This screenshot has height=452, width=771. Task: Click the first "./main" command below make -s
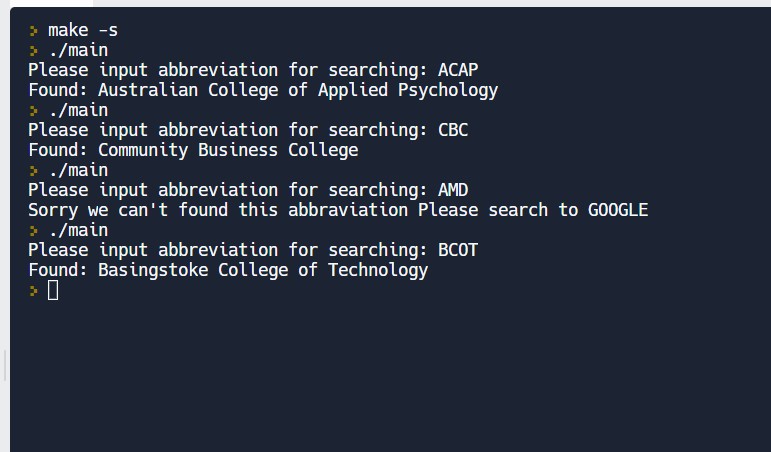pos(78,50)
